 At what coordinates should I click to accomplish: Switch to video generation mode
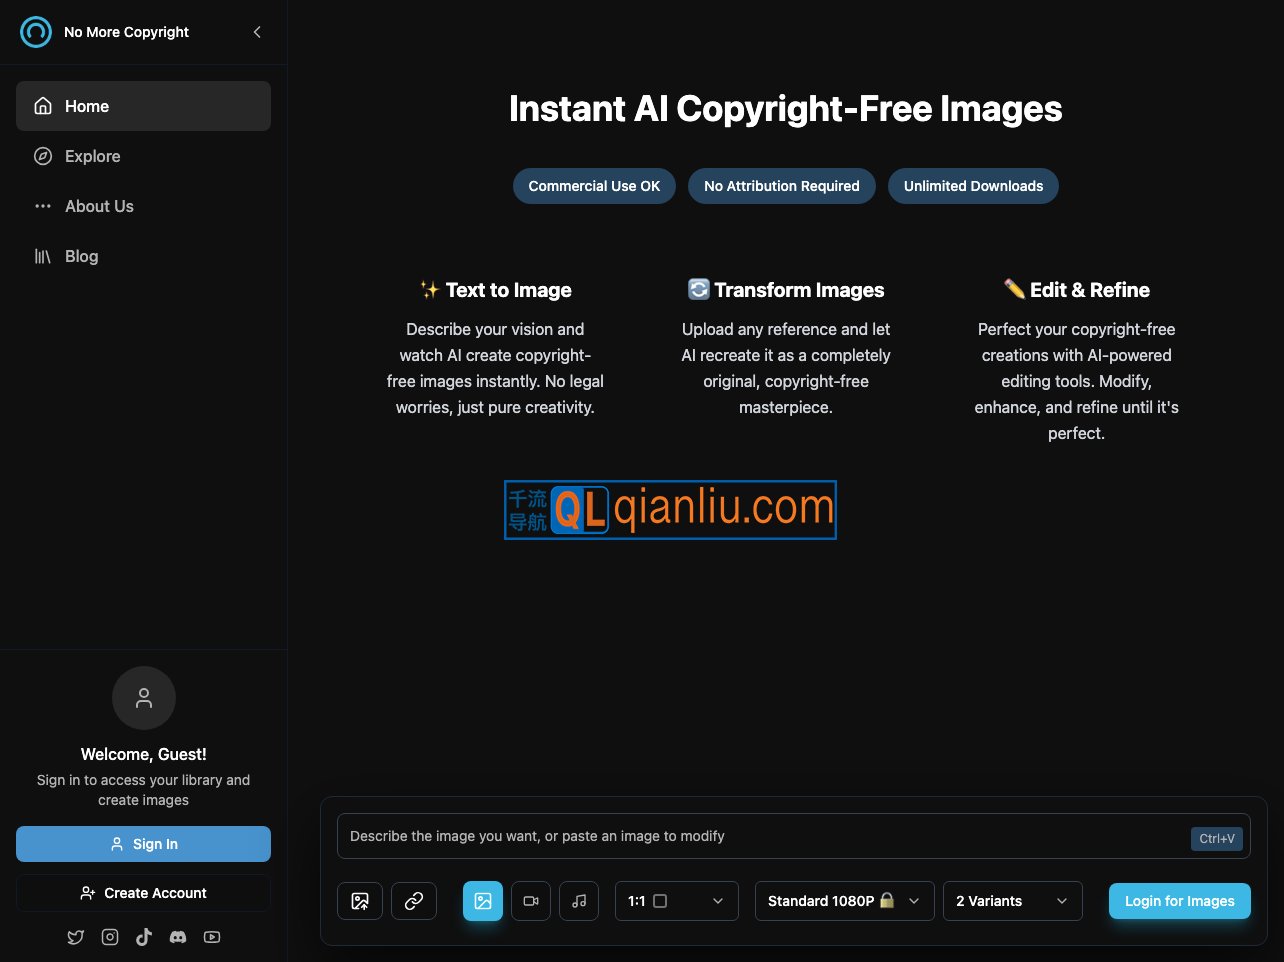click(531, 901)
